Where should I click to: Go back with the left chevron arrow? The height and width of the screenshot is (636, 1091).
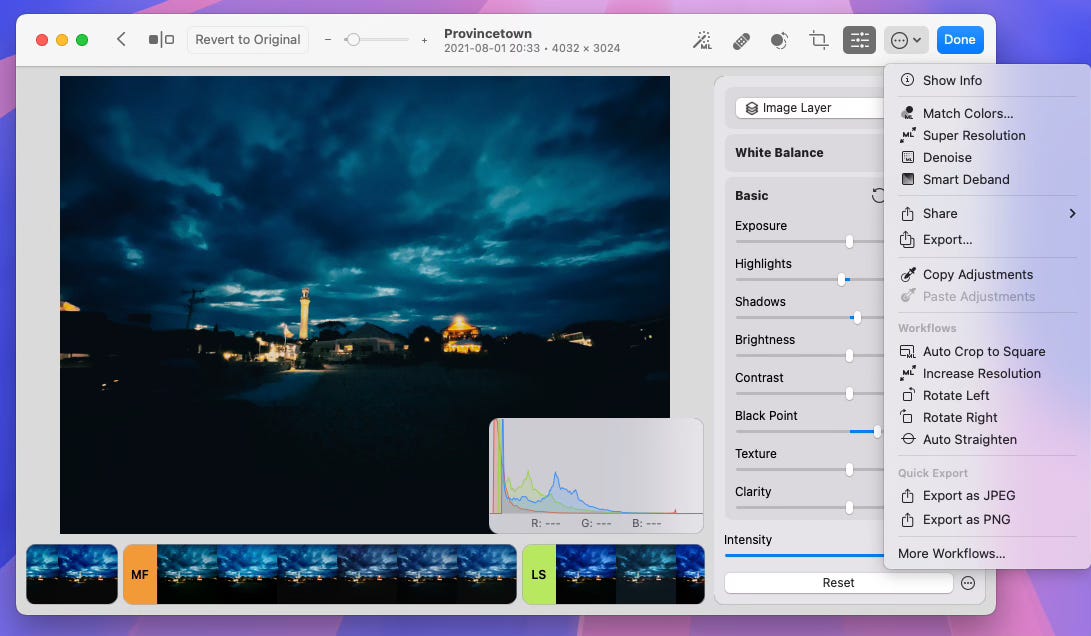121,40
